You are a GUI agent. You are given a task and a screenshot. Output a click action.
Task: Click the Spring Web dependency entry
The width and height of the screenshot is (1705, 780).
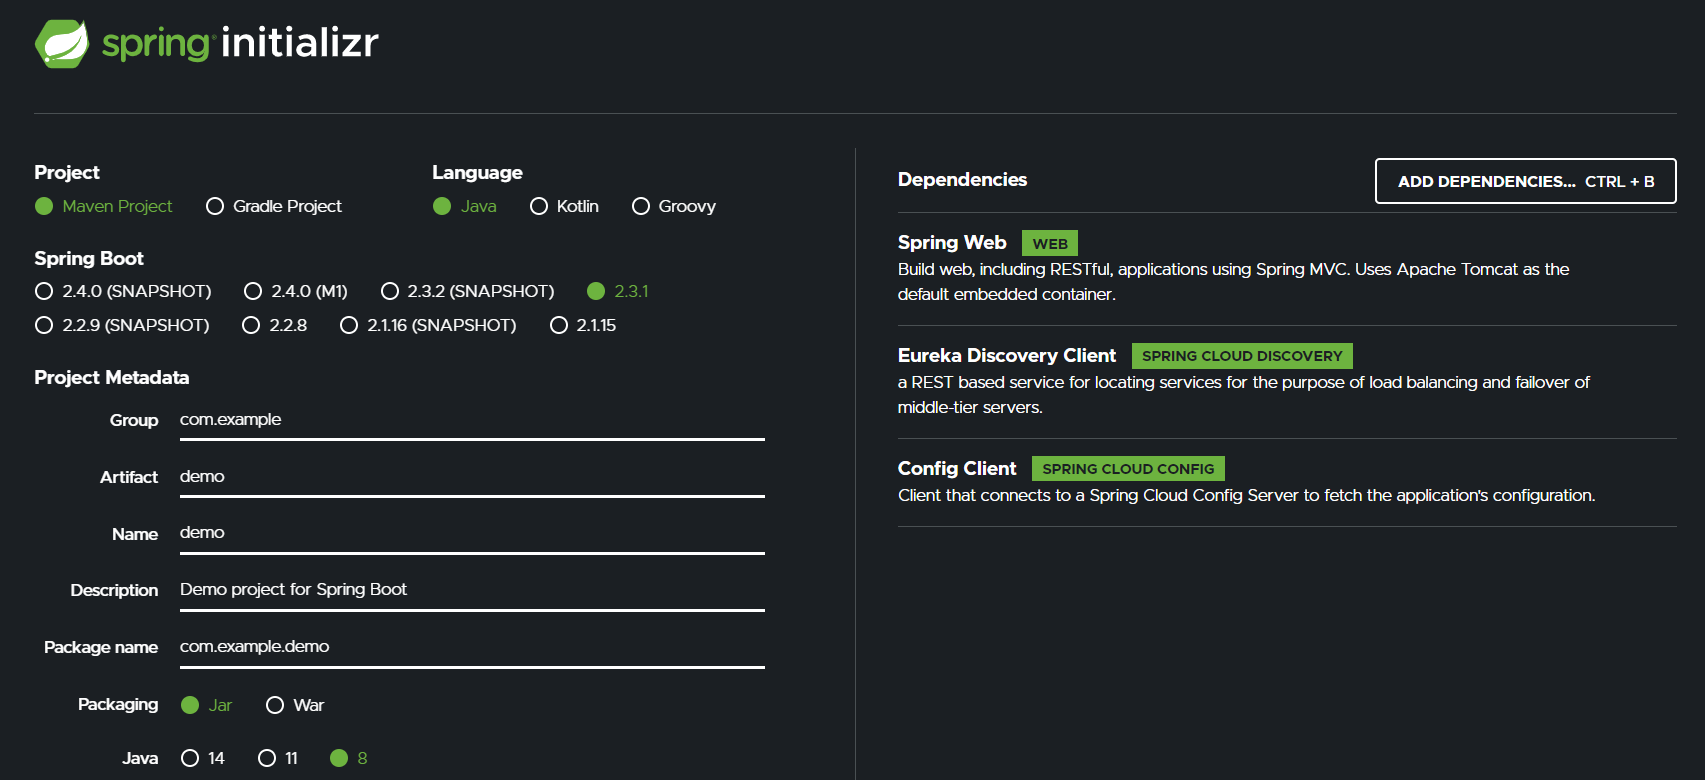(952, 243)
